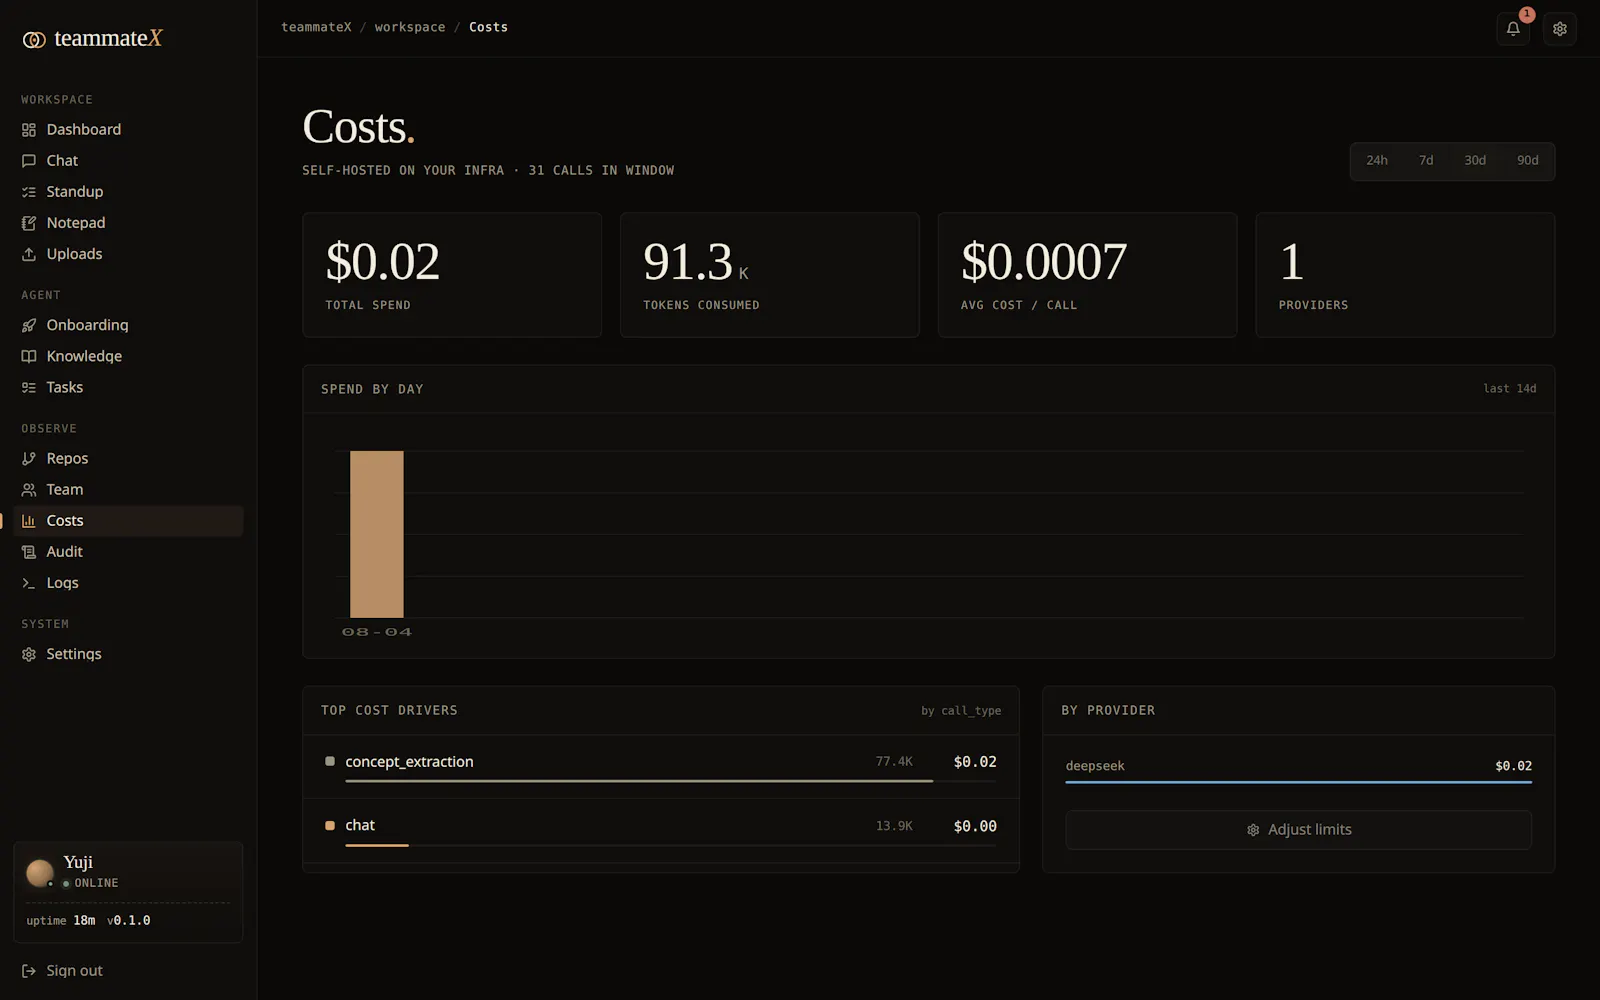Open notifications bell icon

coord(1513,28)
